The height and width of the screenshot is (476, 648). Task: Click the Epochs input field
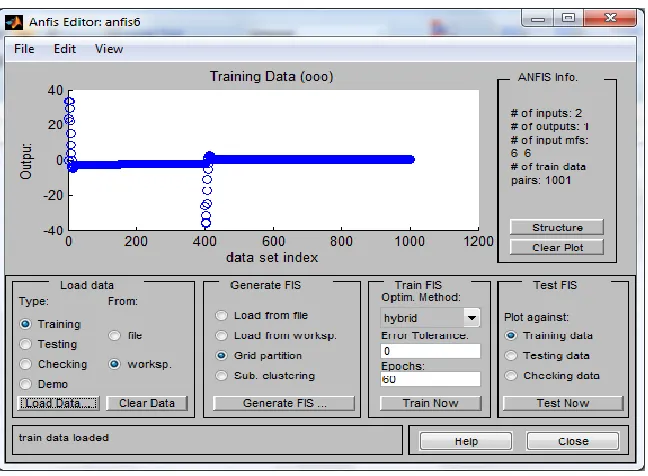pyautogui.click(x=430, y=379)
